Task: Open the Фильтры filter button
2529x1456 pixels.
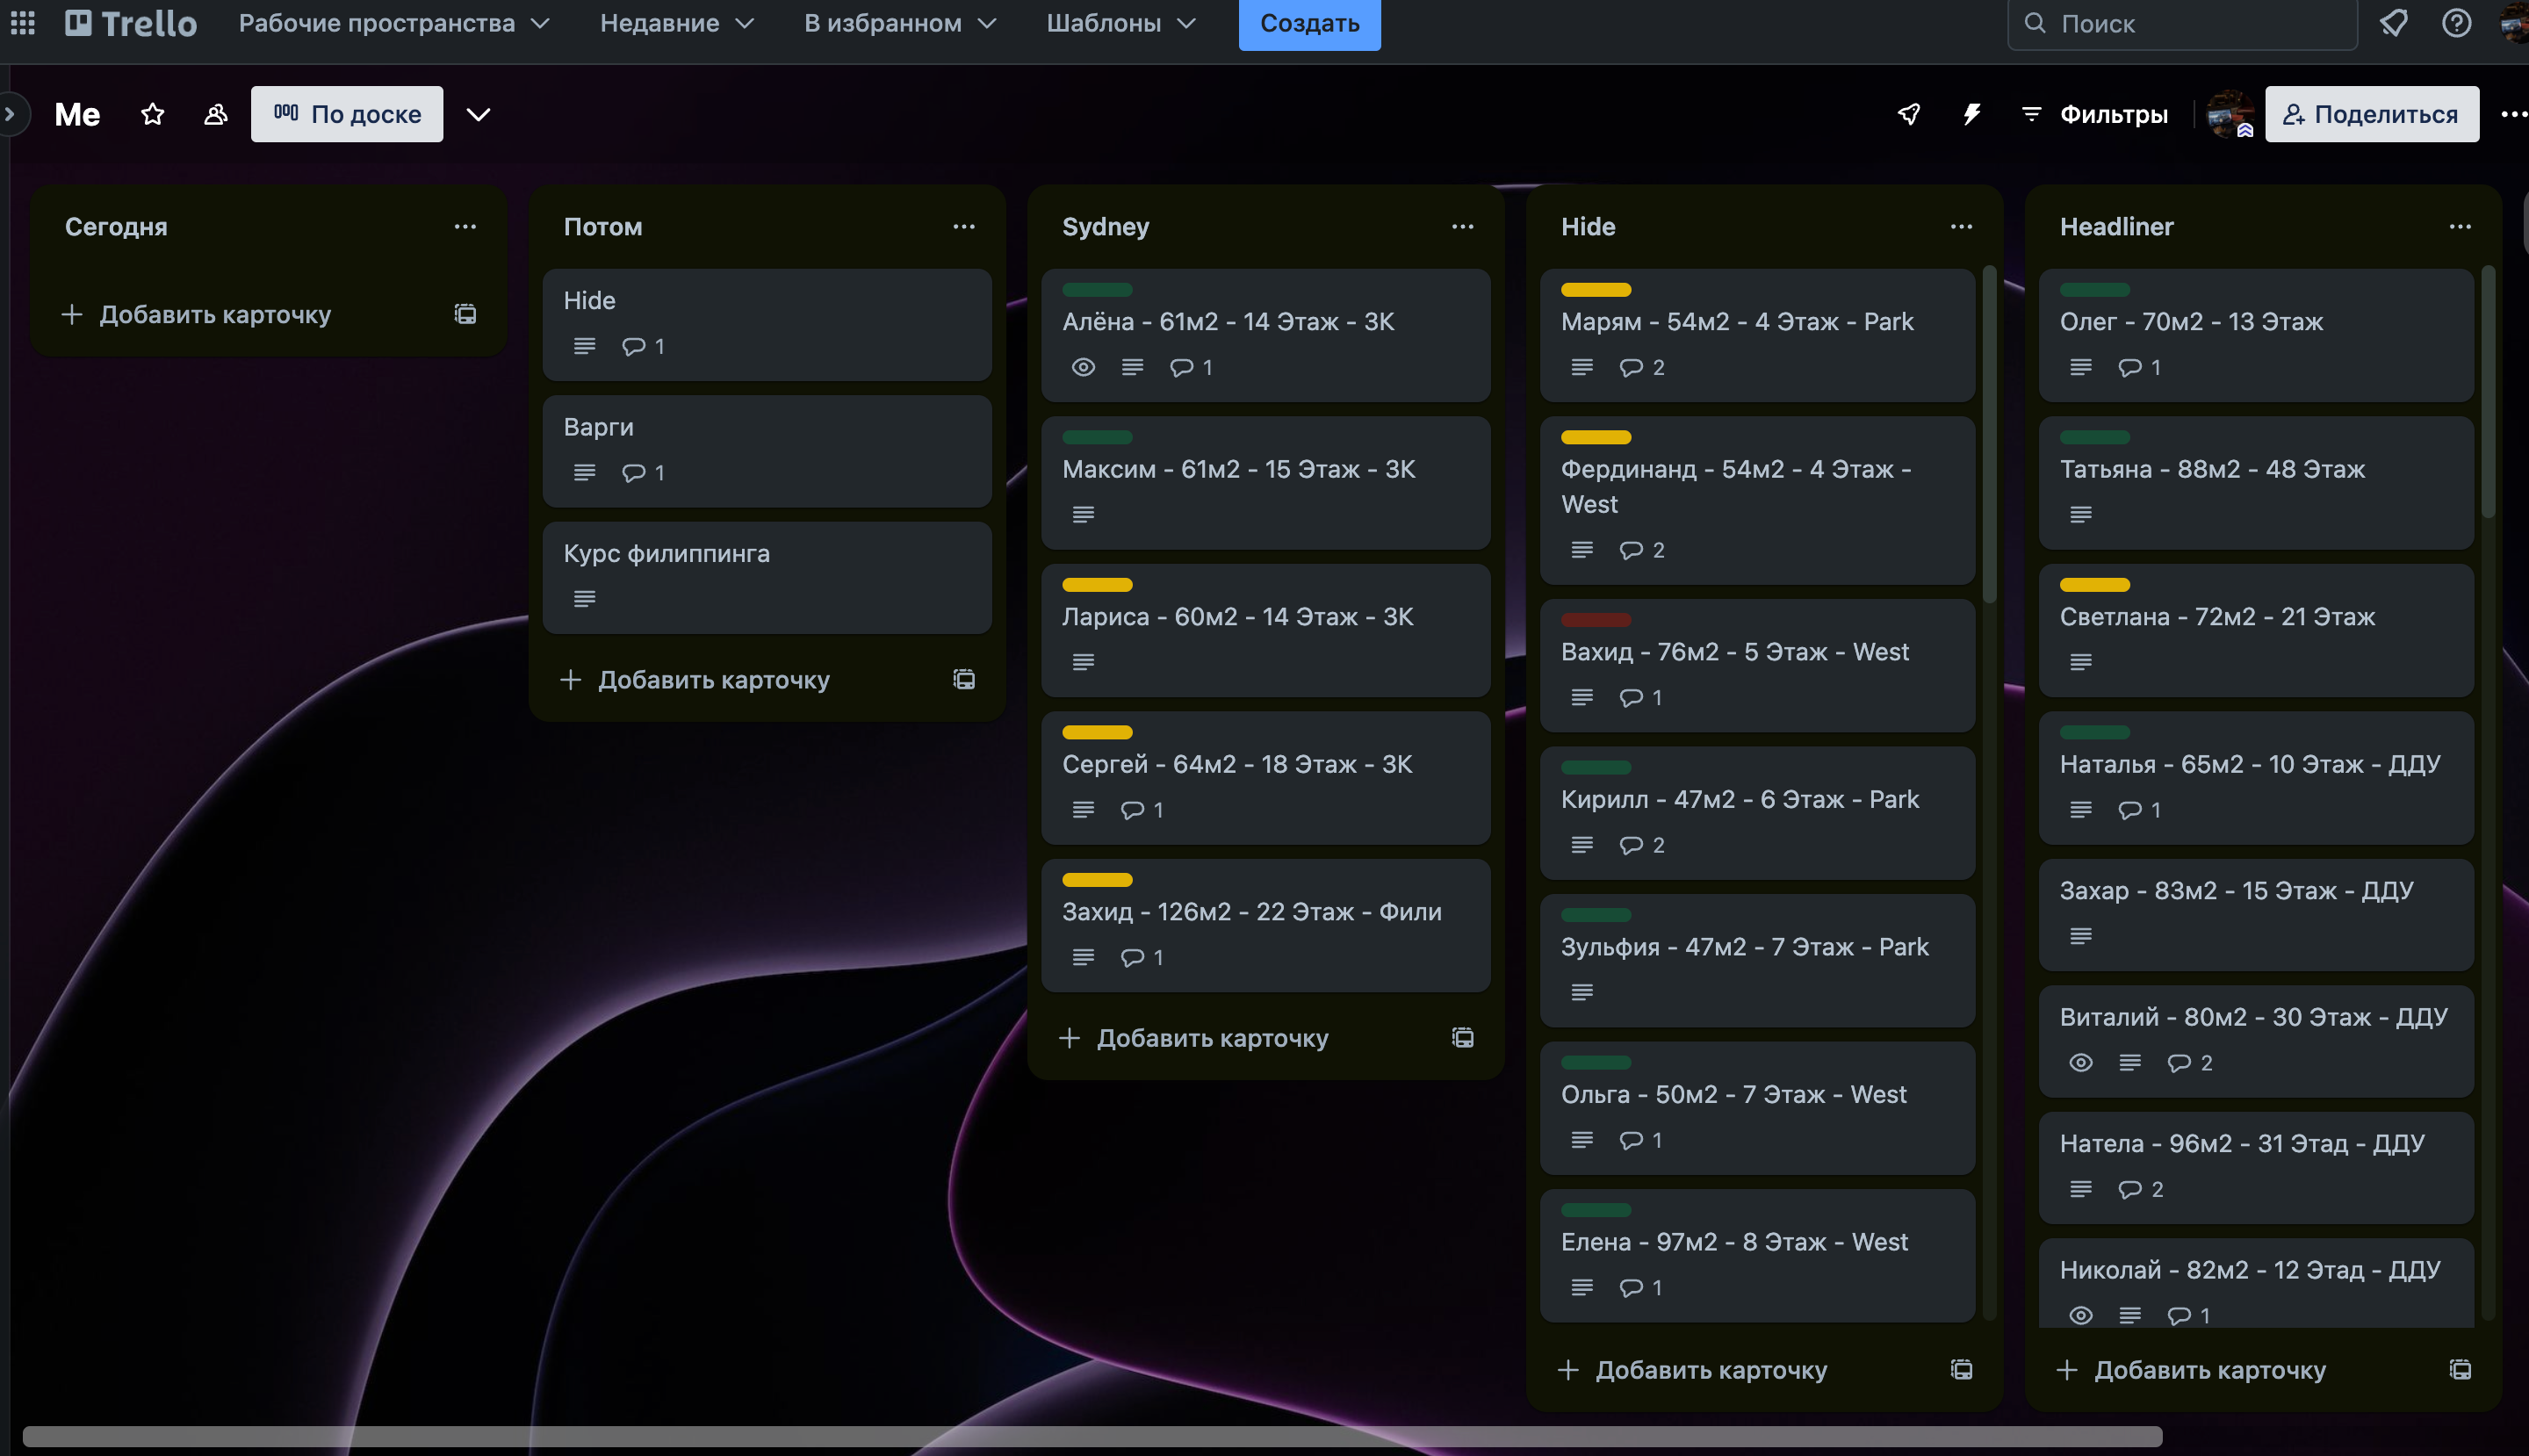Action: [2094, 114]
